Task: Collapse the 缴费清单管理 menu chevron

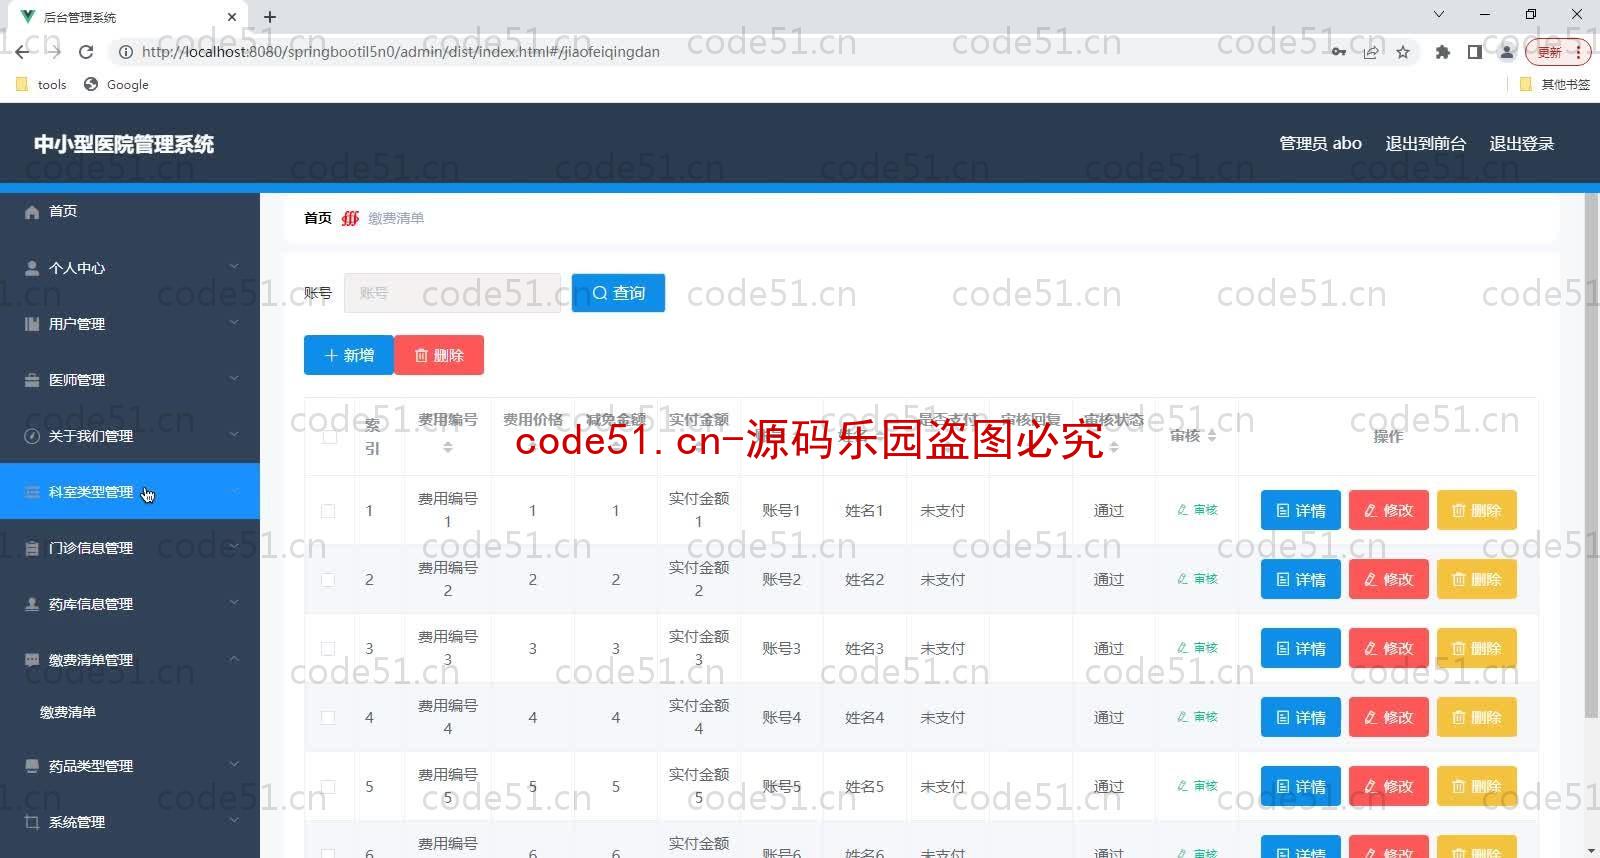Action: pyautogui.click(x=234, y=659)
